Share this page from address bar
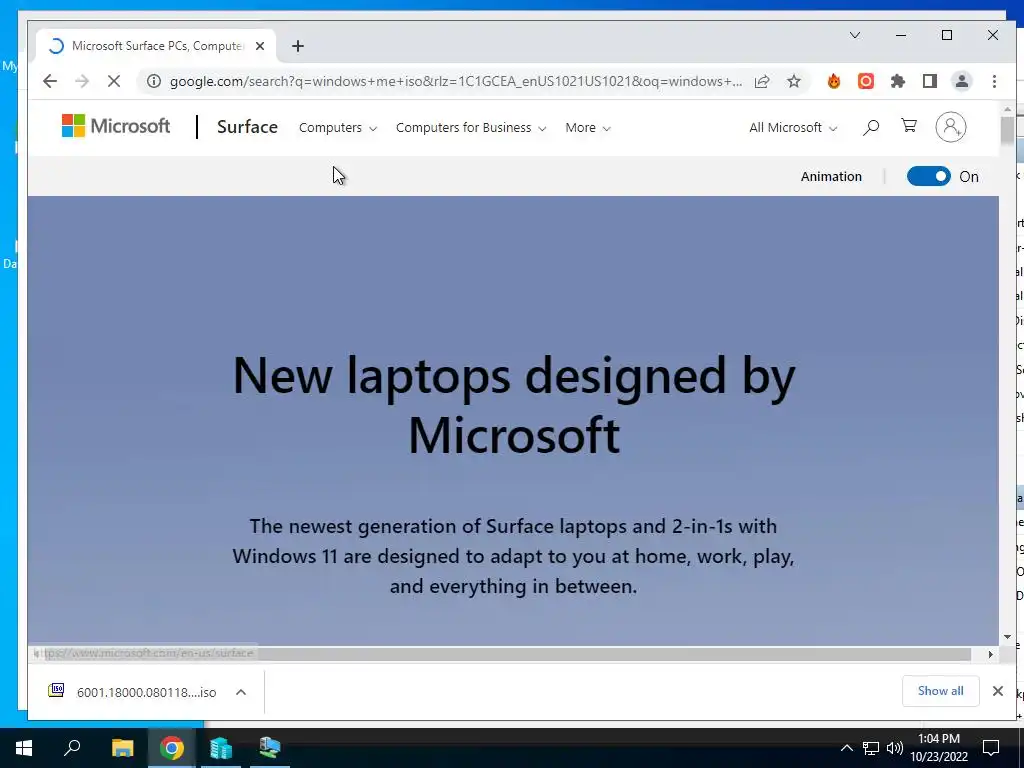Image resolution: width=1024 pixels, height=768 pixels. click(x=761, y=81)
